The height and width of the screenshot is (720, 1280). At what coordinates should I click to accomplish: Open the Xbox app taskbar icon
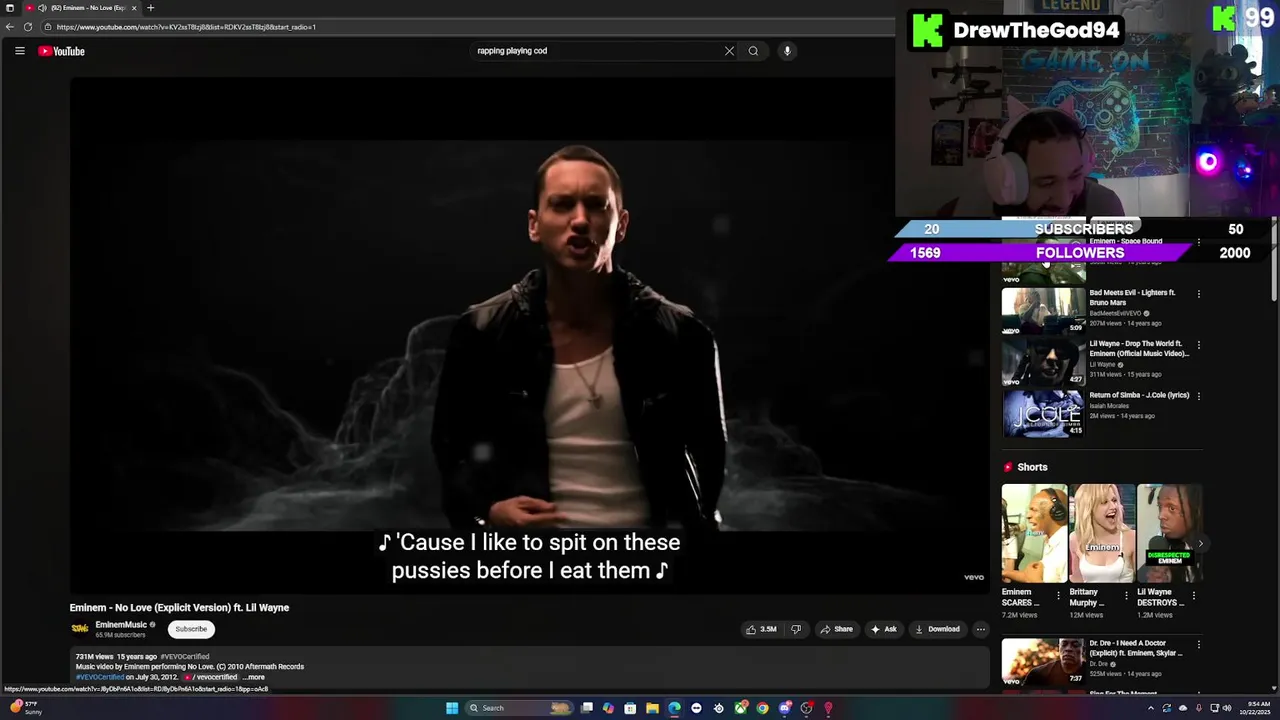pos(740,708)
